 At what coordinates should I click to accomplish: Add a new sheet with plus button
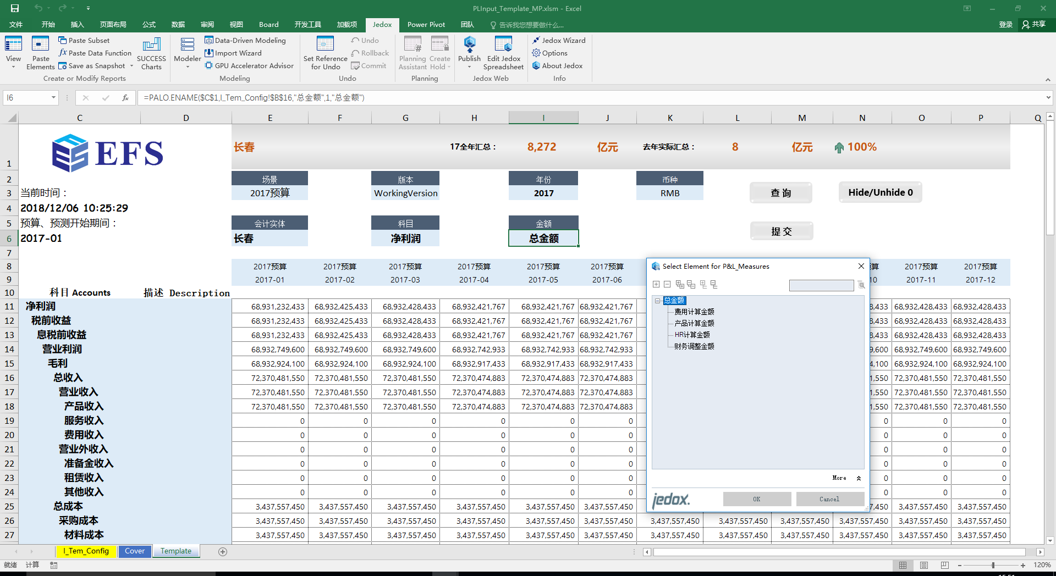(223, 551)
